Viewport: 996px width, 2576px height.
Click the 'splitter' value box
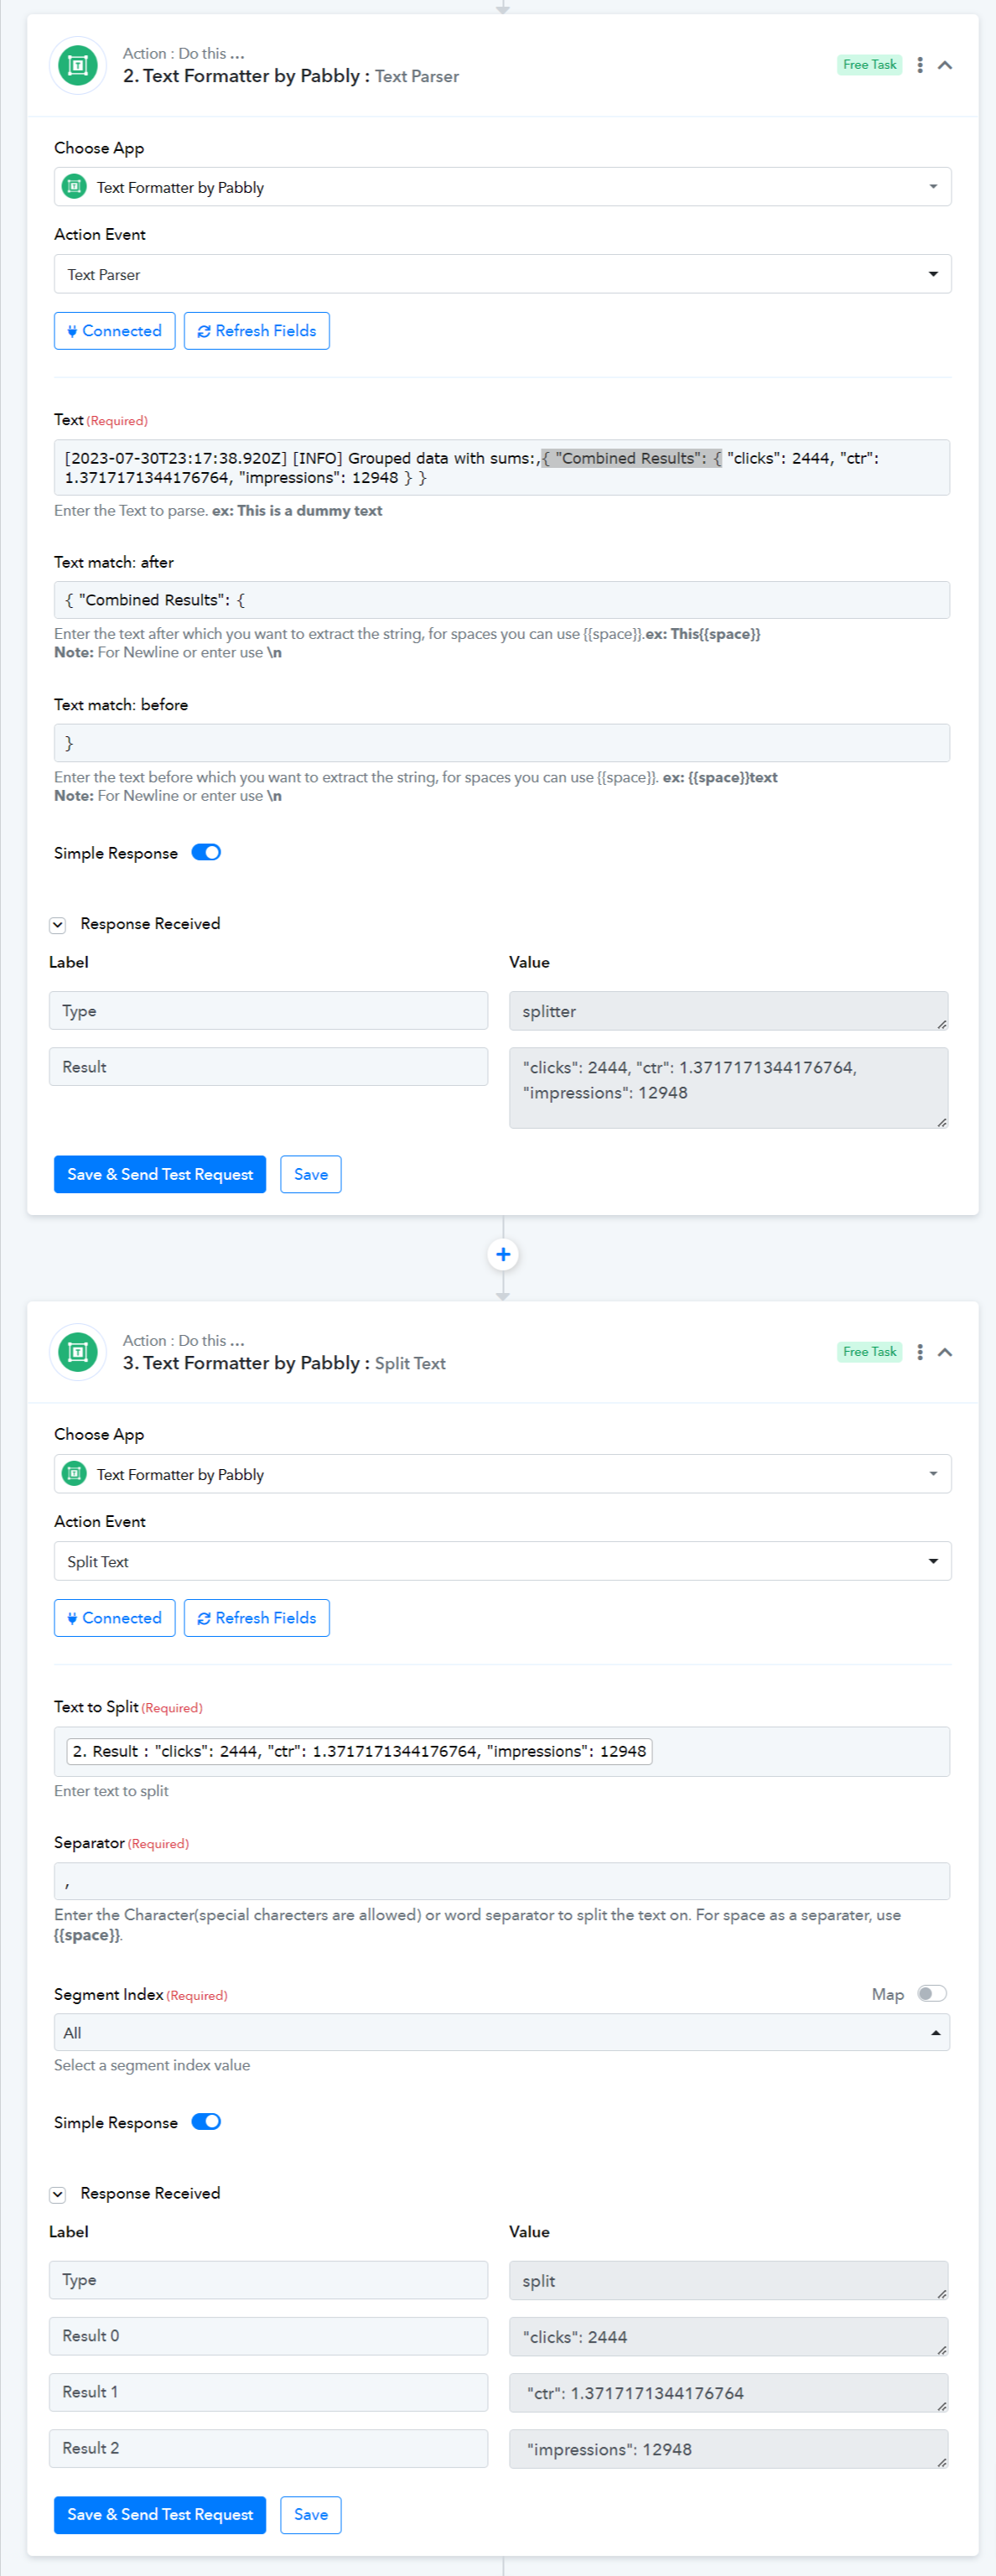[x=728, y=1011]
